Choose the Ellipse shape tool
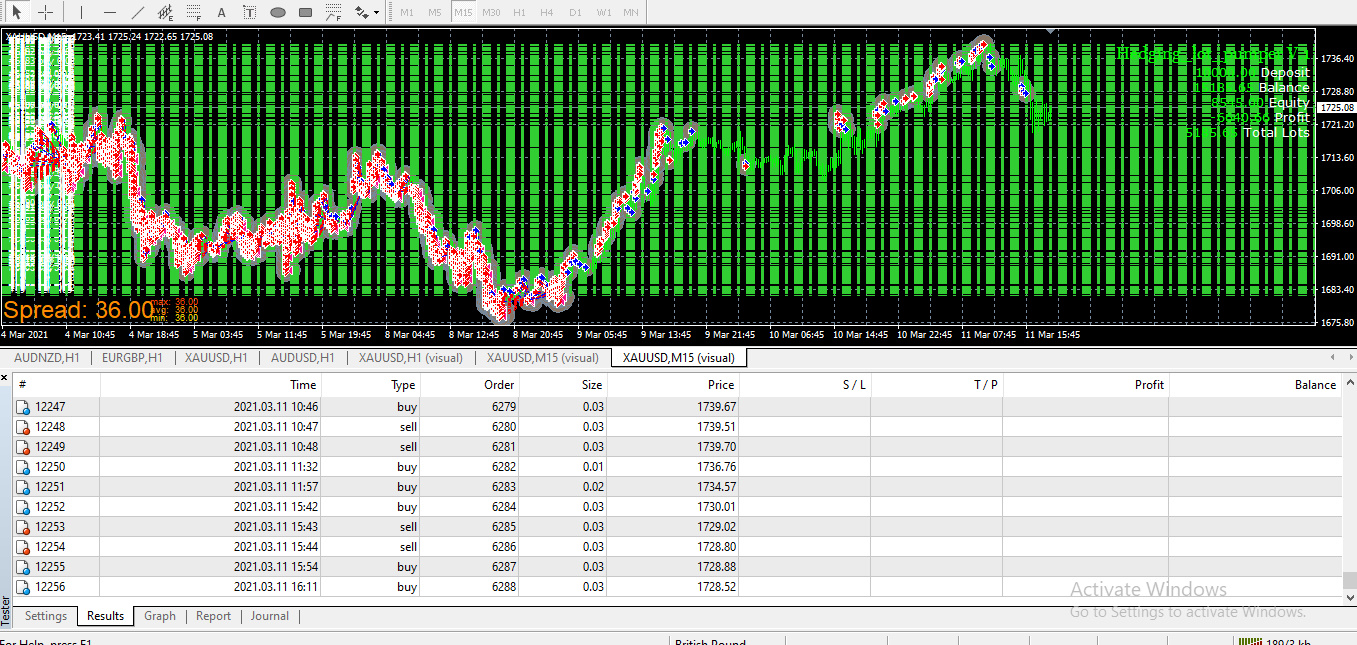The height and width of the screenshot is (645, 1357). coord(277,12)
